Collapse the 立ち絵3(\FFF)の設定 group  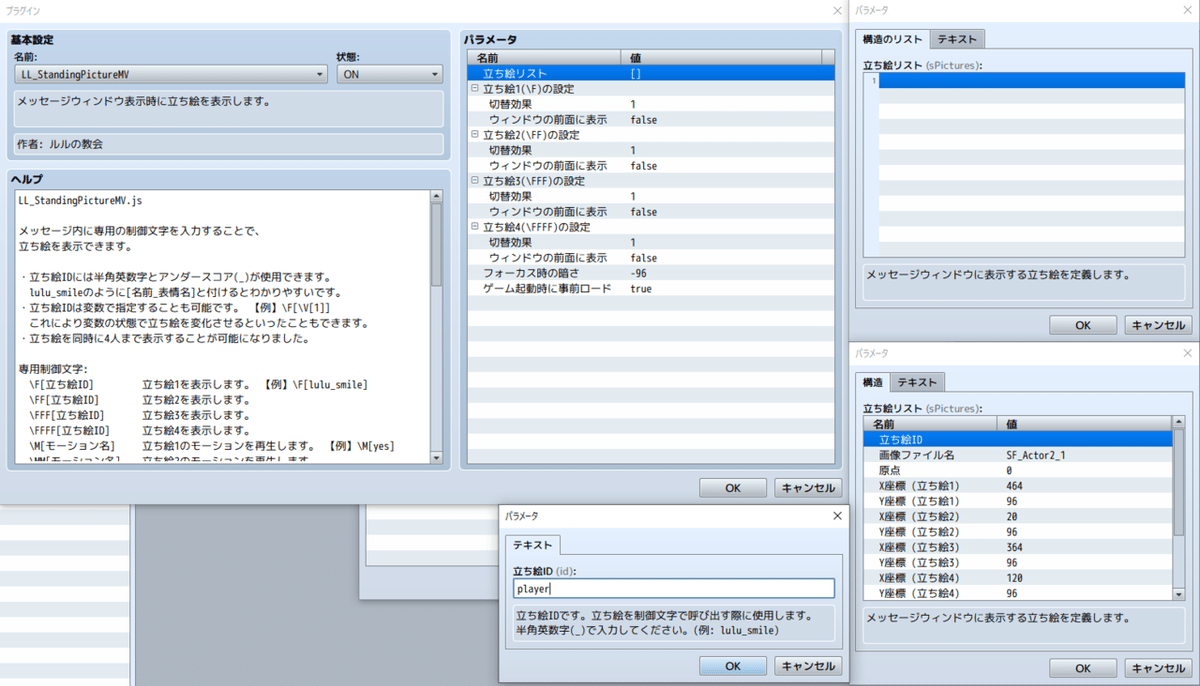(x=472, y=180)
